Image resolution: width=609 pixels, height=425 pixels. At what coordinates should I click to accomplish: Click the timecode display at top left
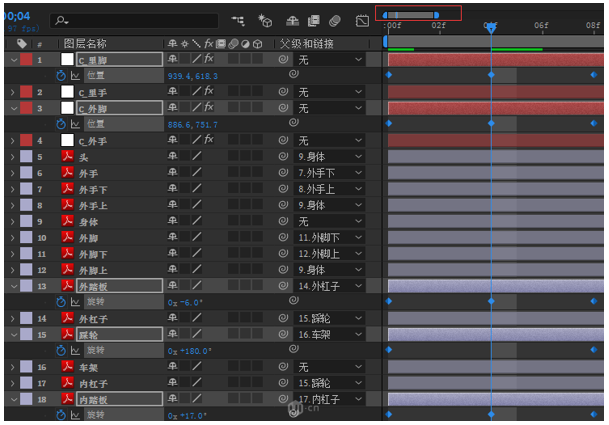(x=17, y=16)
